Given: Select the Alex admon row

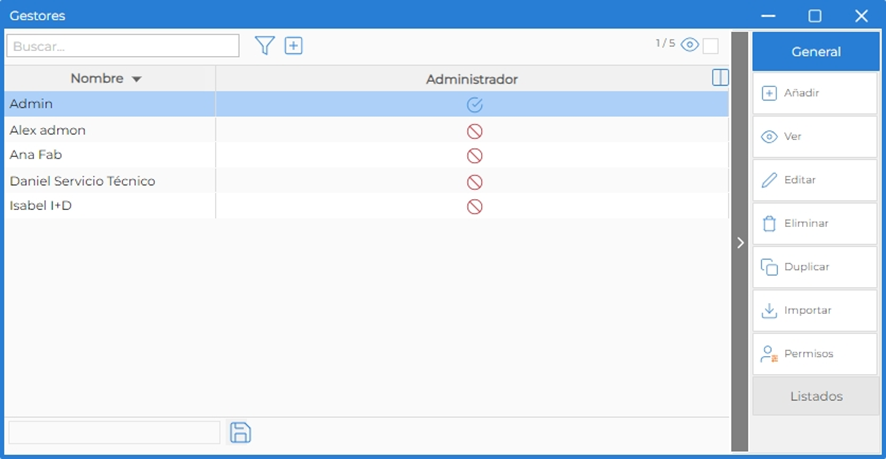Looking at the screenshot, I should click(x=367, y=131).
